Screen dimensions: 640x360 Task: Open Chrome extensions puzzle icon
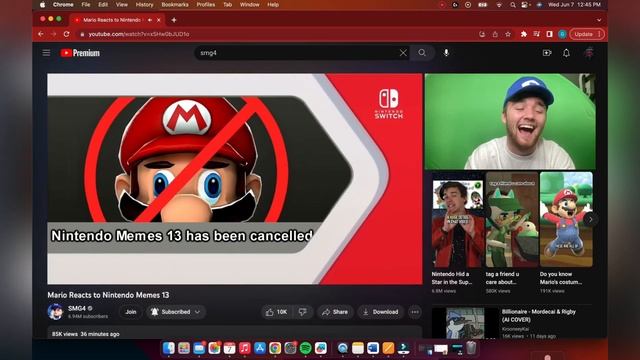(523, 34)
